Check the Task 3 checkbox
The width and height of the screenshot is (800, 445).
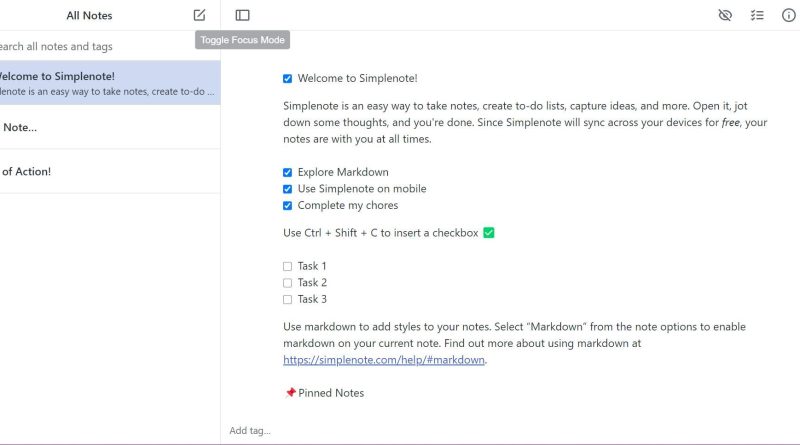[288, 300]
